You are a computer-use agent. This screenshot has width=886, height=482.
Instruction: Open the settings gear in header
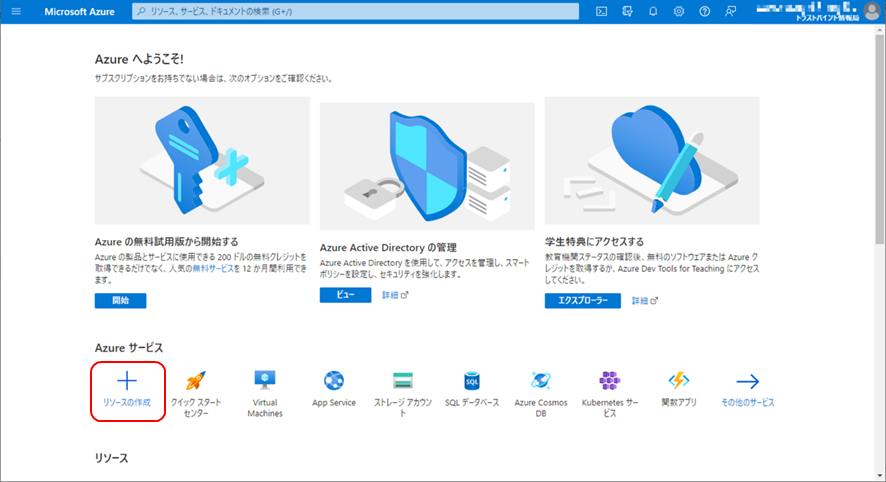[x=679, y=11]
